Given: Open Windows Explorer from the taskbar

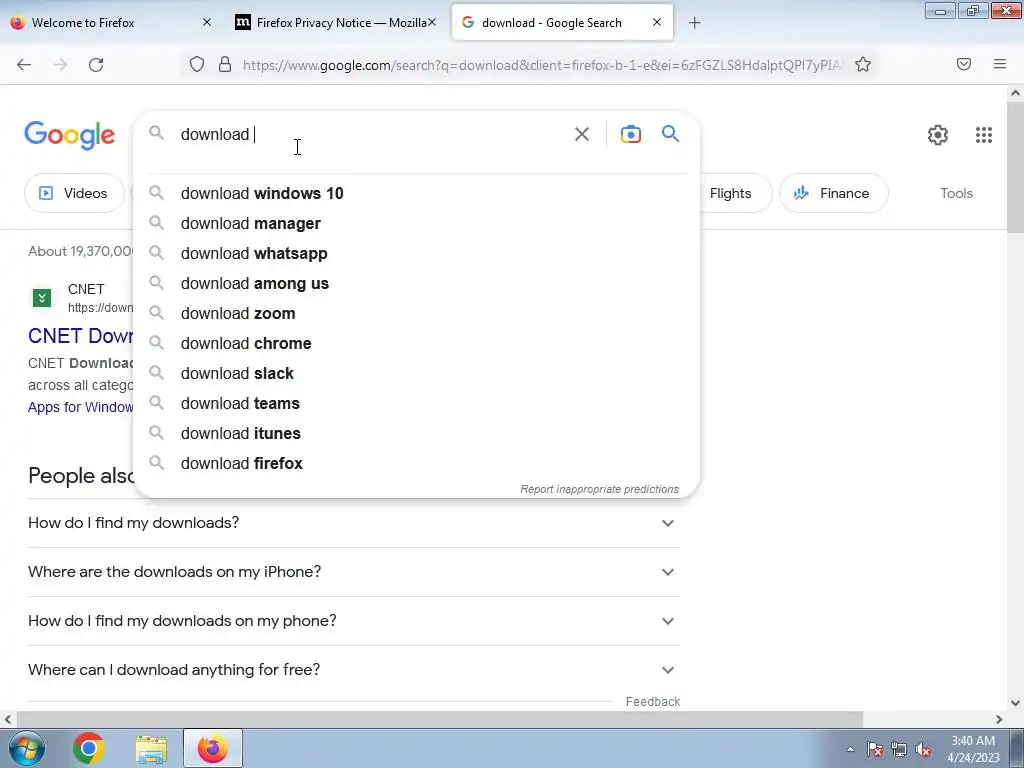Looking at the screenshot, I should 151,748.
